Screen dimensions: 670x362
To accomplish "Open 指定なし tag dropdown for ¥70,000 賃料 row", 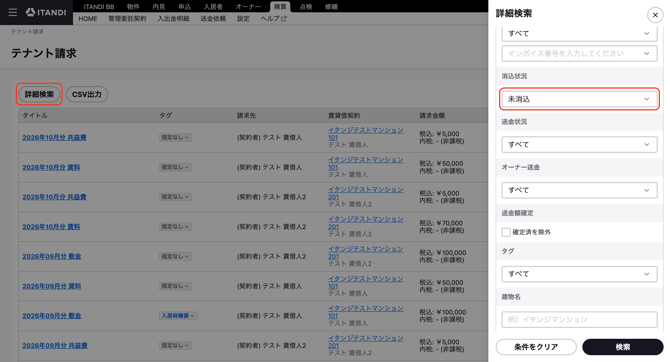I will [x=175, y=227].
